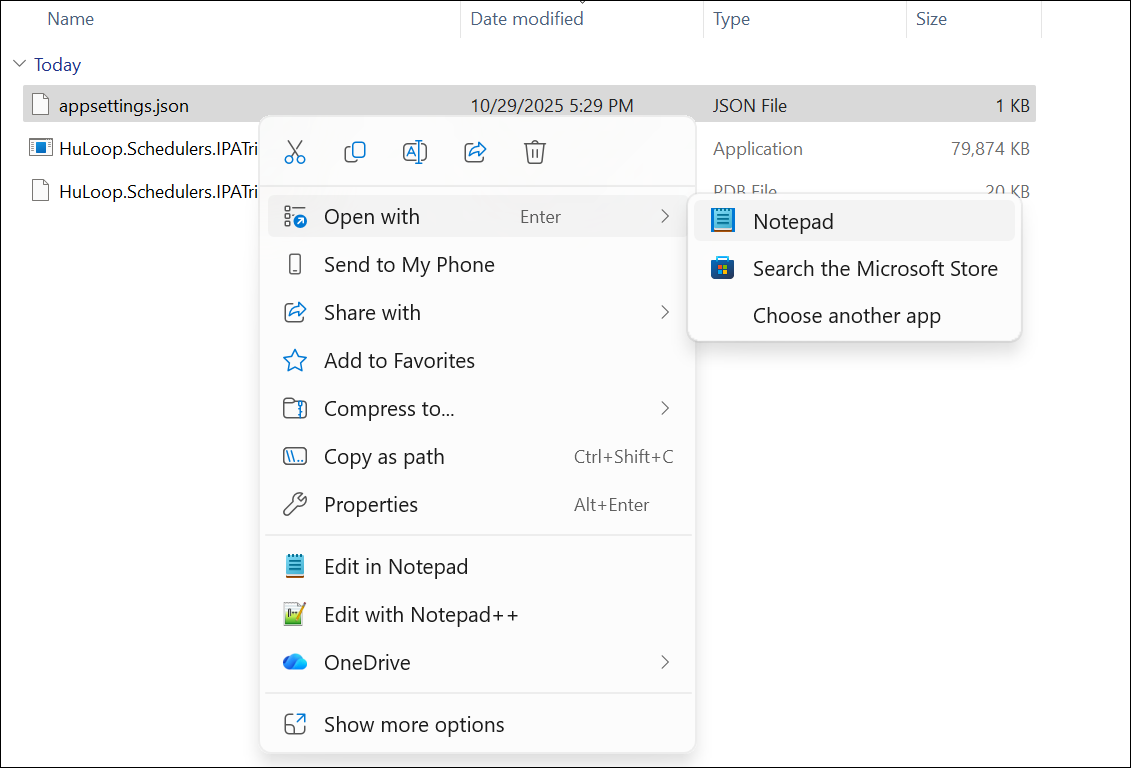The width and height of the screenshot is (1131, 768).
Task: Click the Copy as path icon
Action: (294, 456)
